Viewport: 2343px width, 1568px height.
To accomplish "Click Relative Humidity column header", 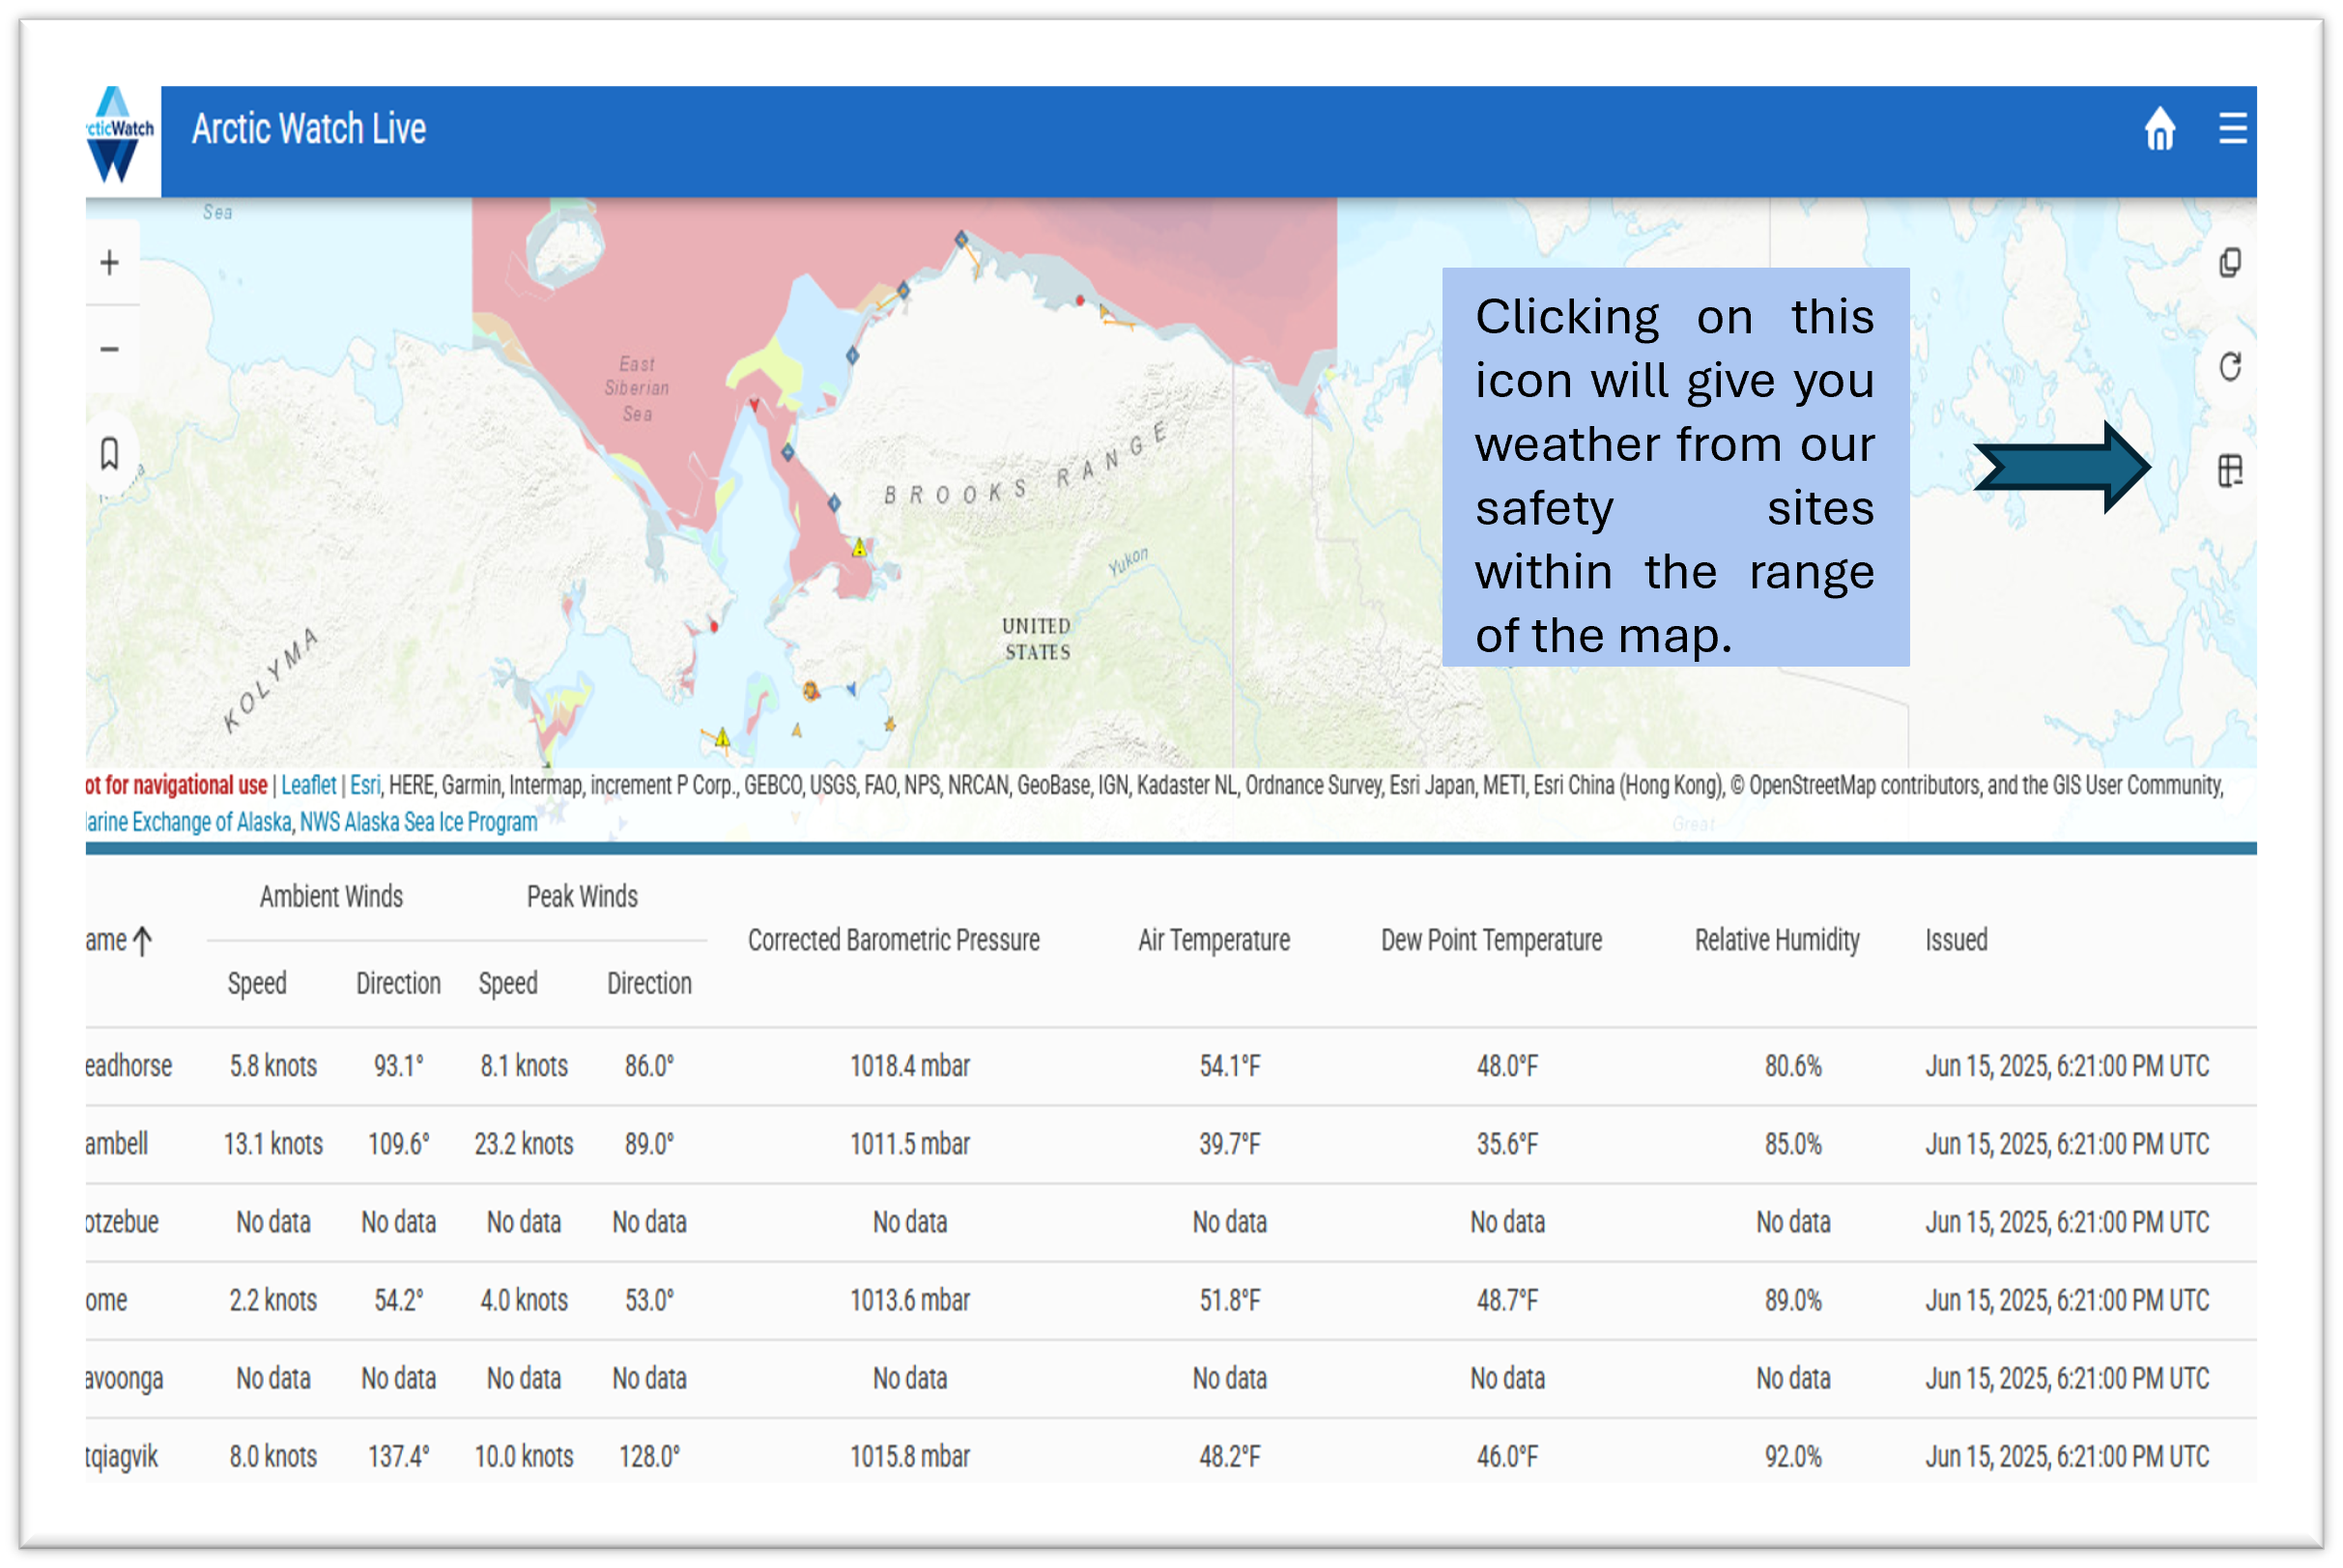I will (x=1777, y=941).
